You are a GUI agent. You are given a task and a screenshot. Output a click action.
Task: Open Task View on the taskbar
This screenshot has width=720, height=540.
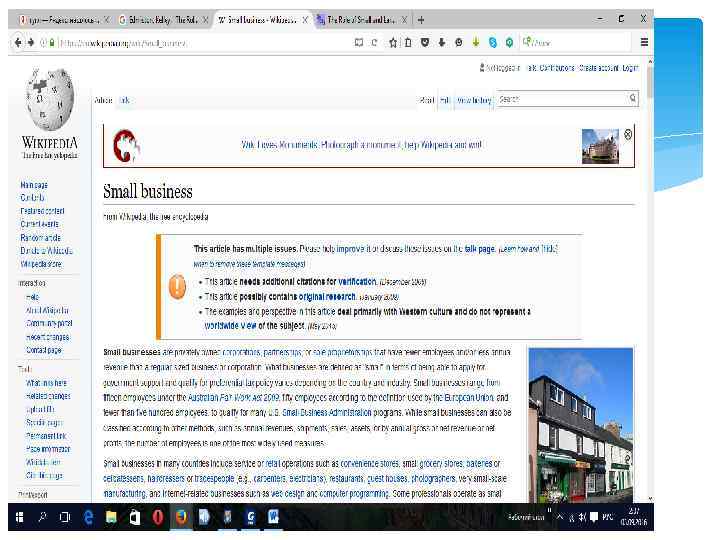coord(65,518)
